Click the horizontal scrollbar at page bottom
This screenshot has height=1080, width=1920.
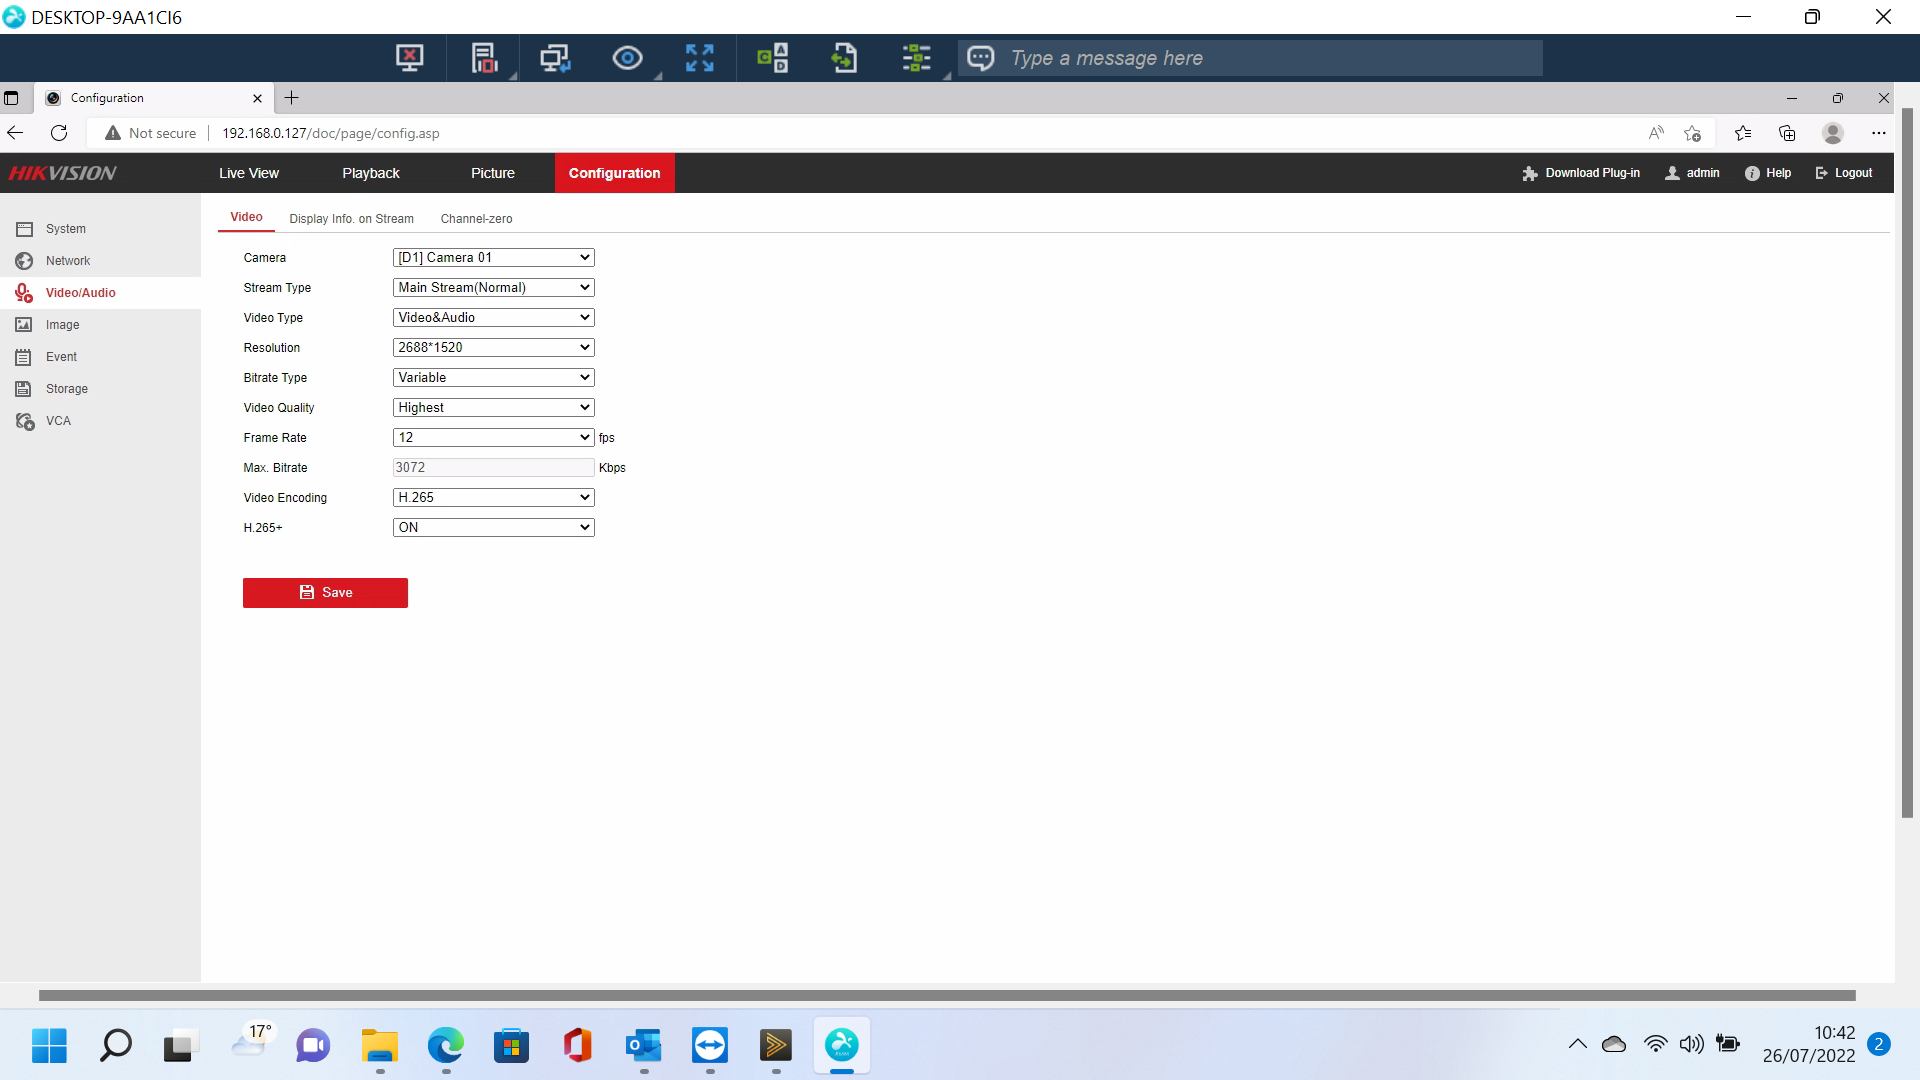pos(946,996)
